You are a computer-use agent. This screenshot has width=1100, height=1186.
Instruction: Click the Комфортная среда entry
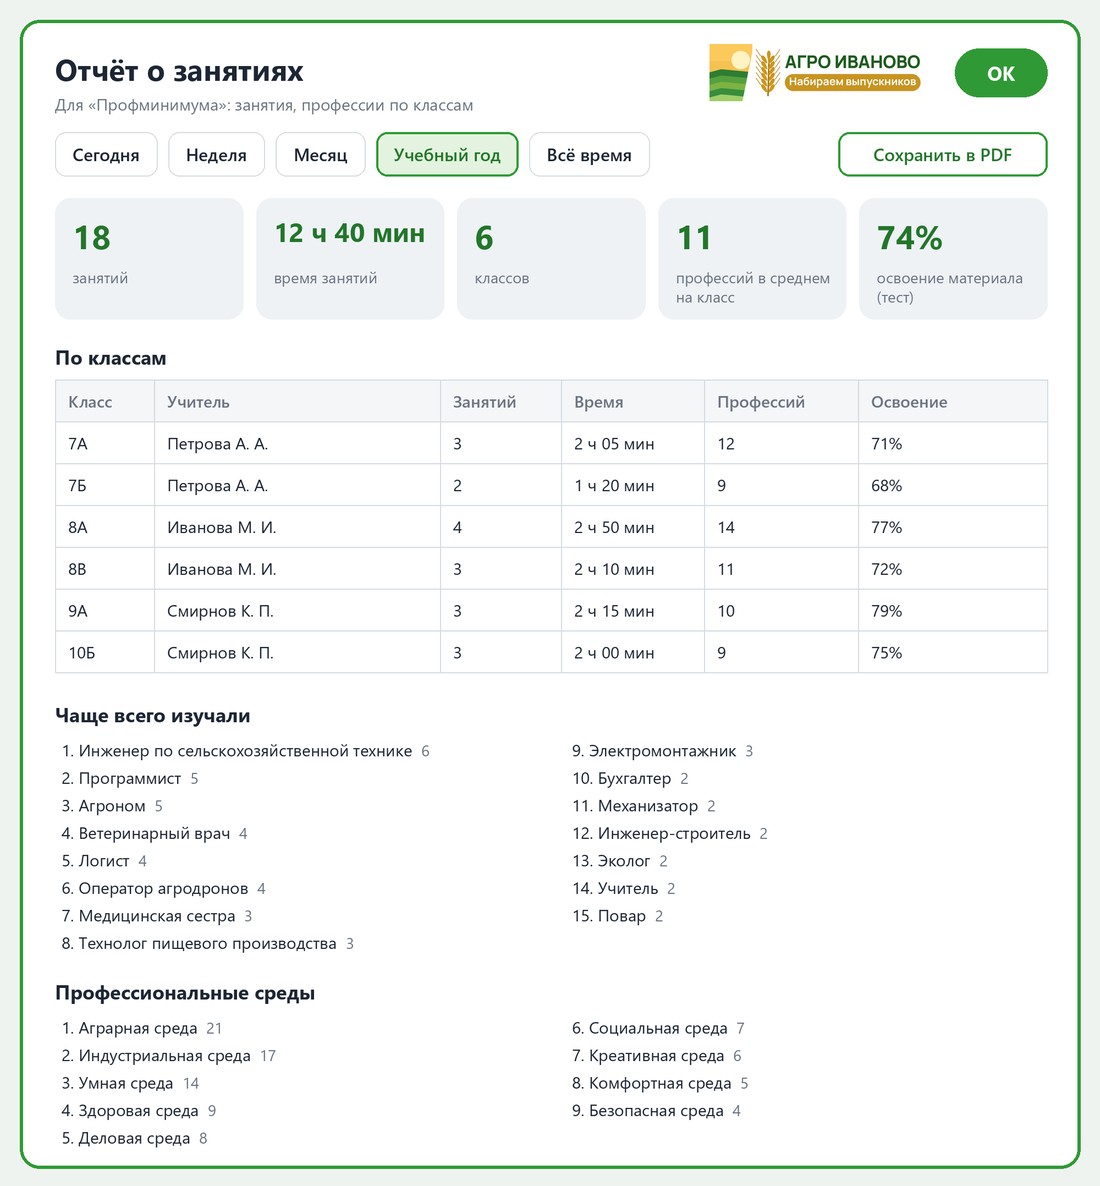click(x=660, y=1083)
